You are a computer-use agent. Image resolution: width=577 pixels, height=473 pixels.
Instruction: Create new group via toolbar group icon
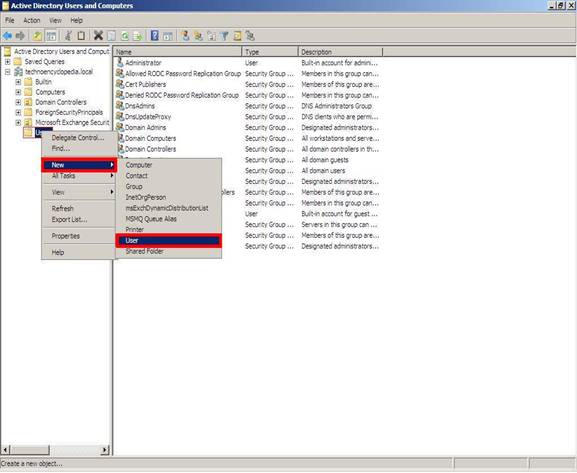[198, 36]
